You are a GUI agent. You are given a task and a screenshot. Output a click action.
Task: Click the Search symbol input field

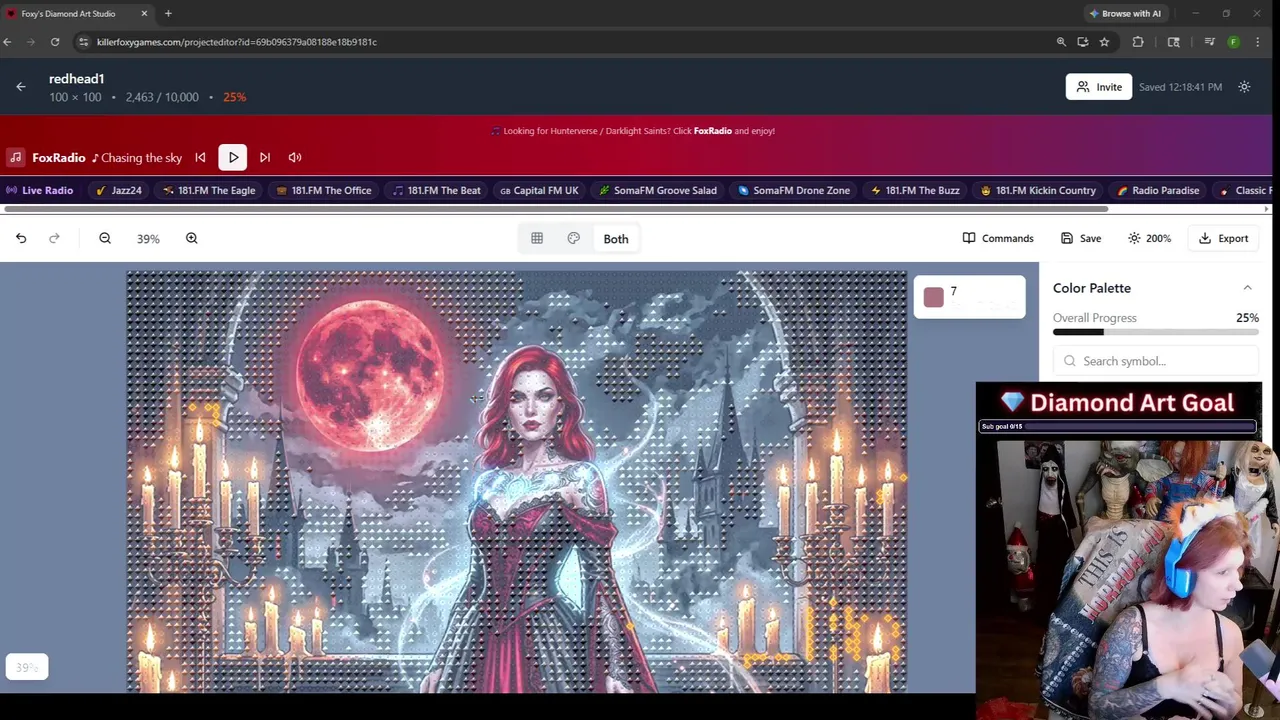1156,361
